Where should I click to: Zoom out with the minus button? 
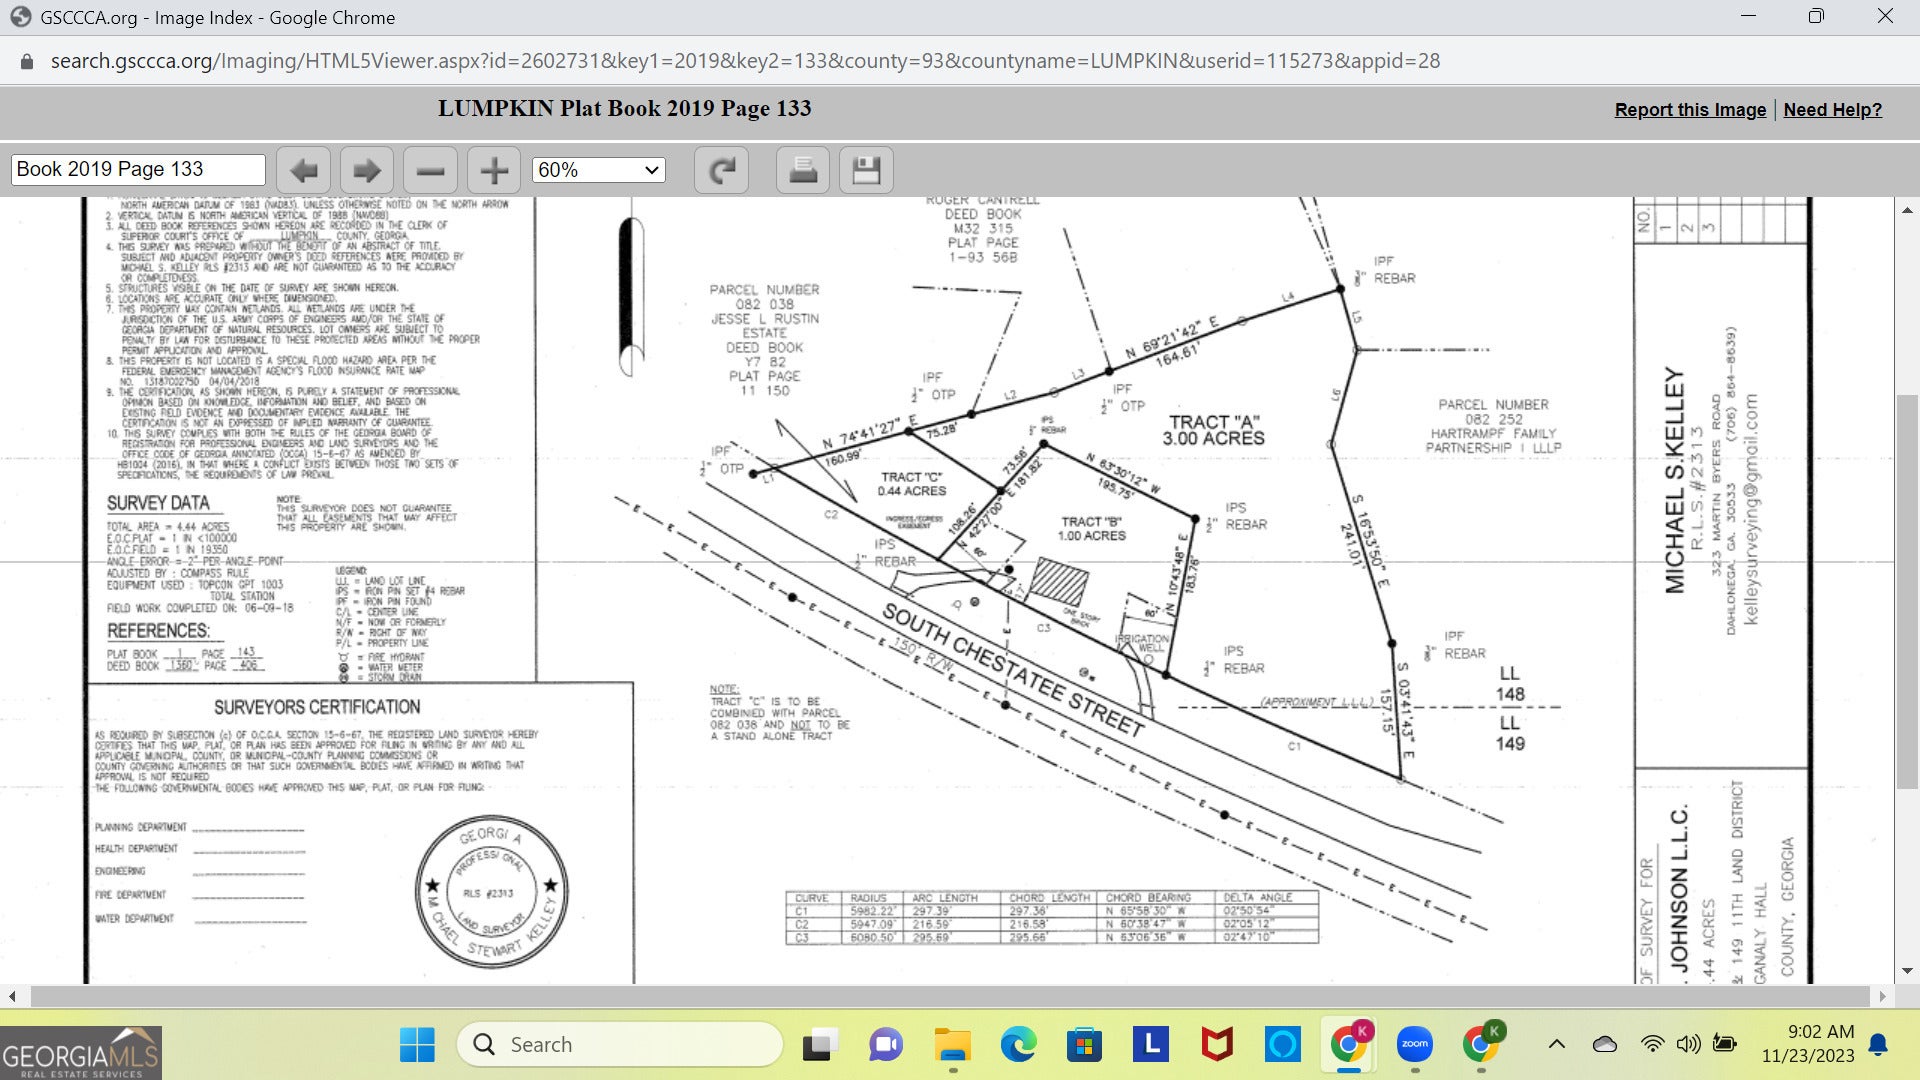[430, 170]
